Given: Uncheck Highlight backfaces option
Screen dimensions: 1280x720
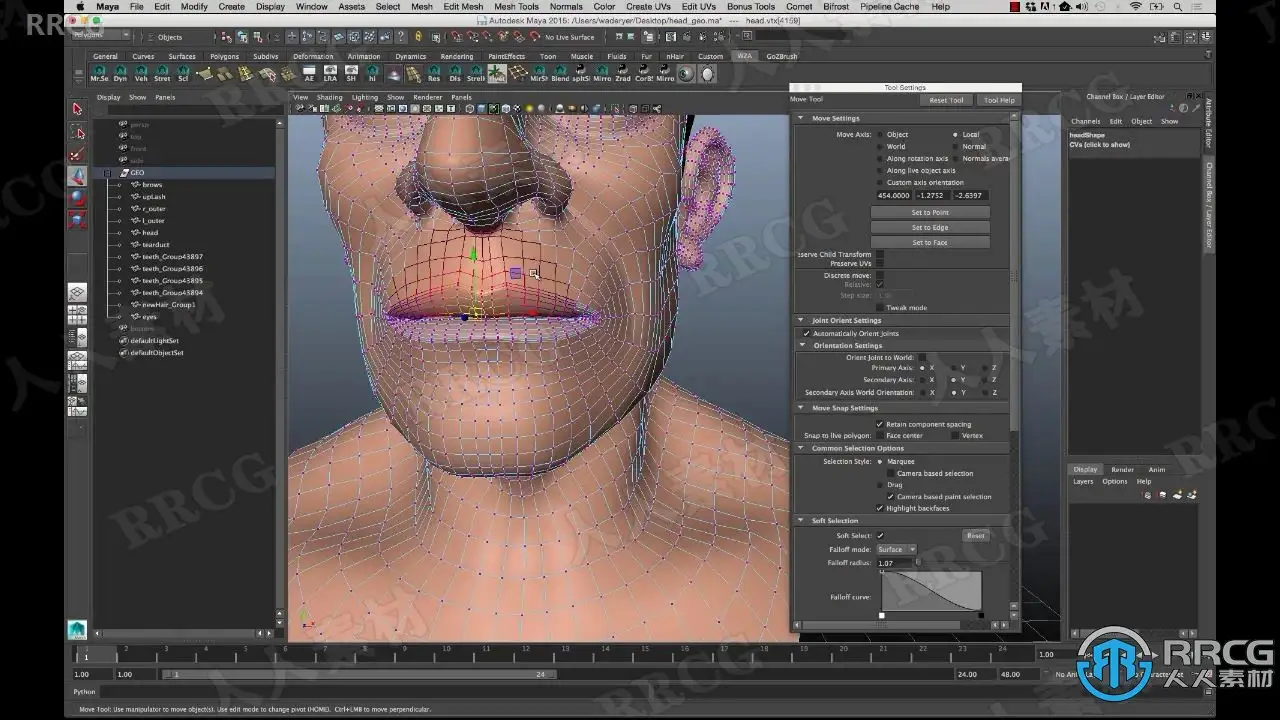Looking at the screenshot, I should (880, 508).
